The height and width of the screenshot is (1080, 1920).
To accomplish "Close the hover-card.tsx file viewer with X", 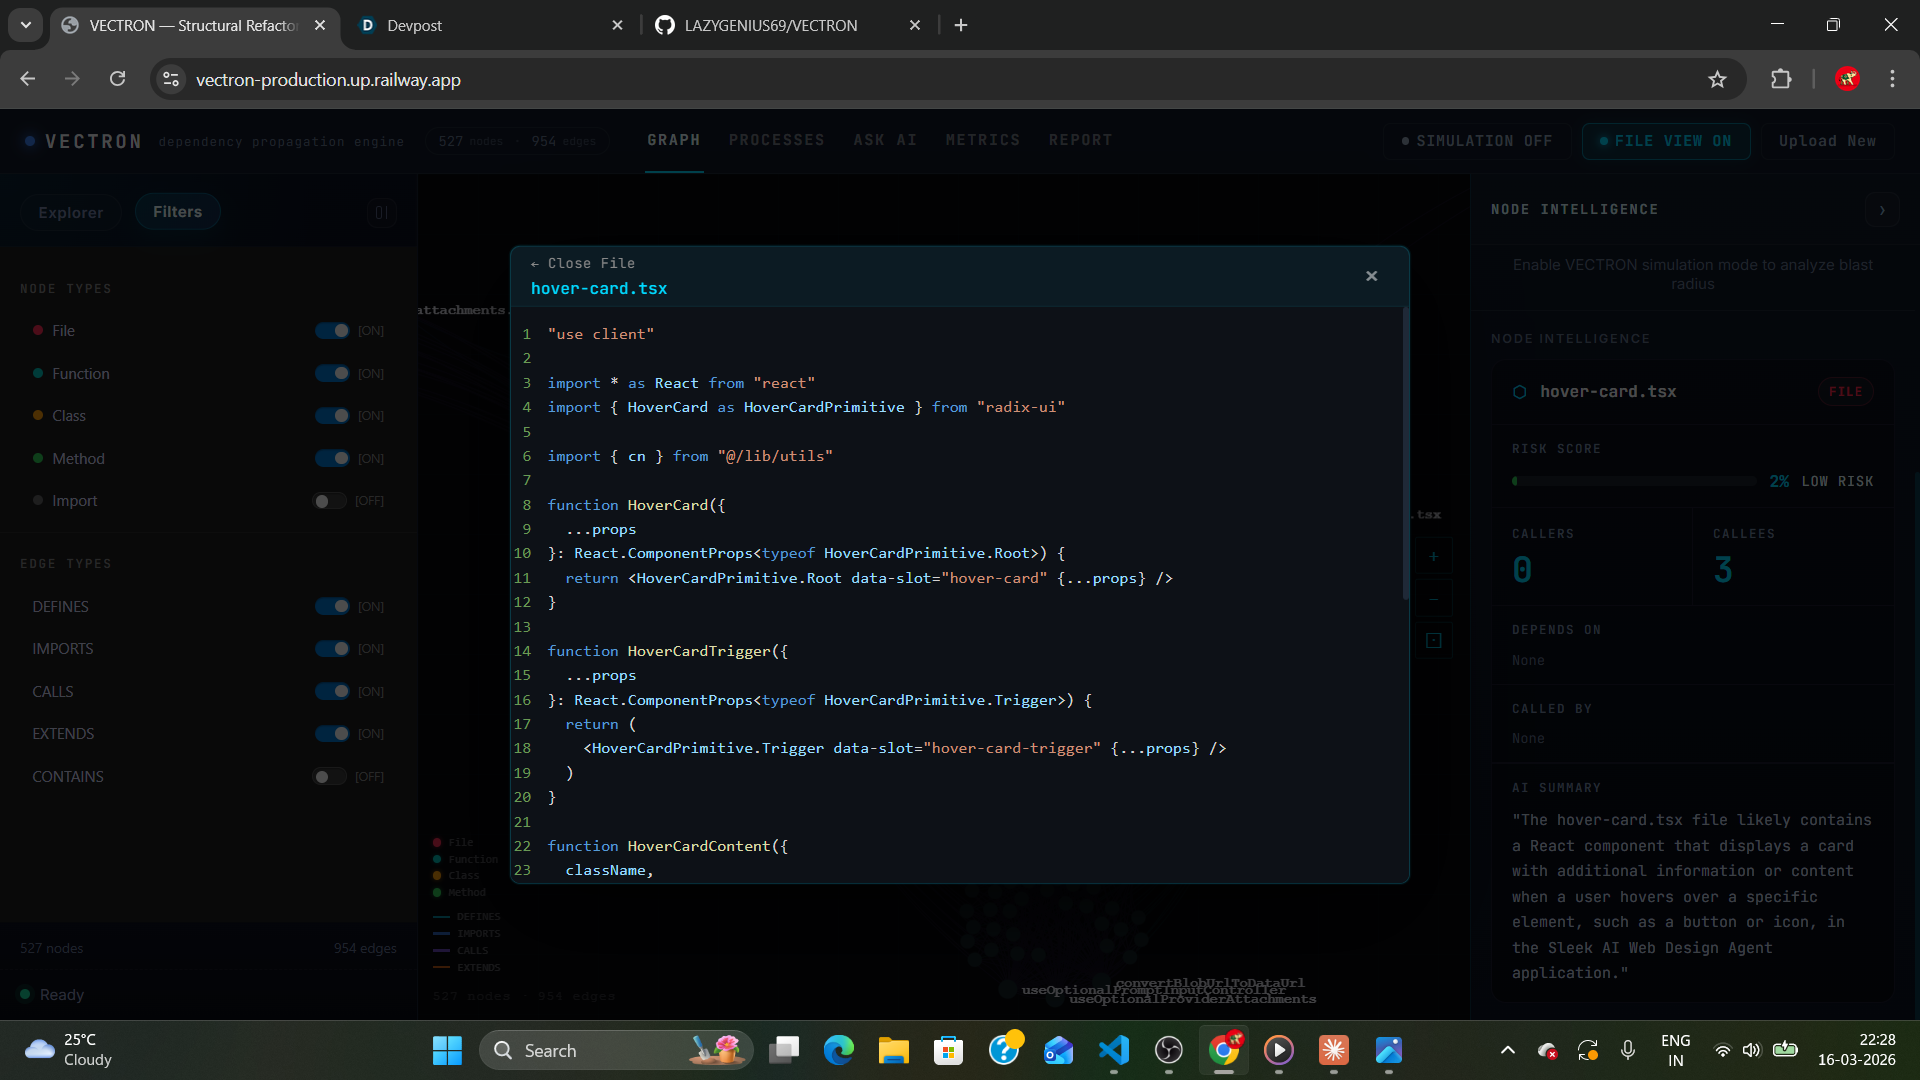I will tap(1371, 276).
